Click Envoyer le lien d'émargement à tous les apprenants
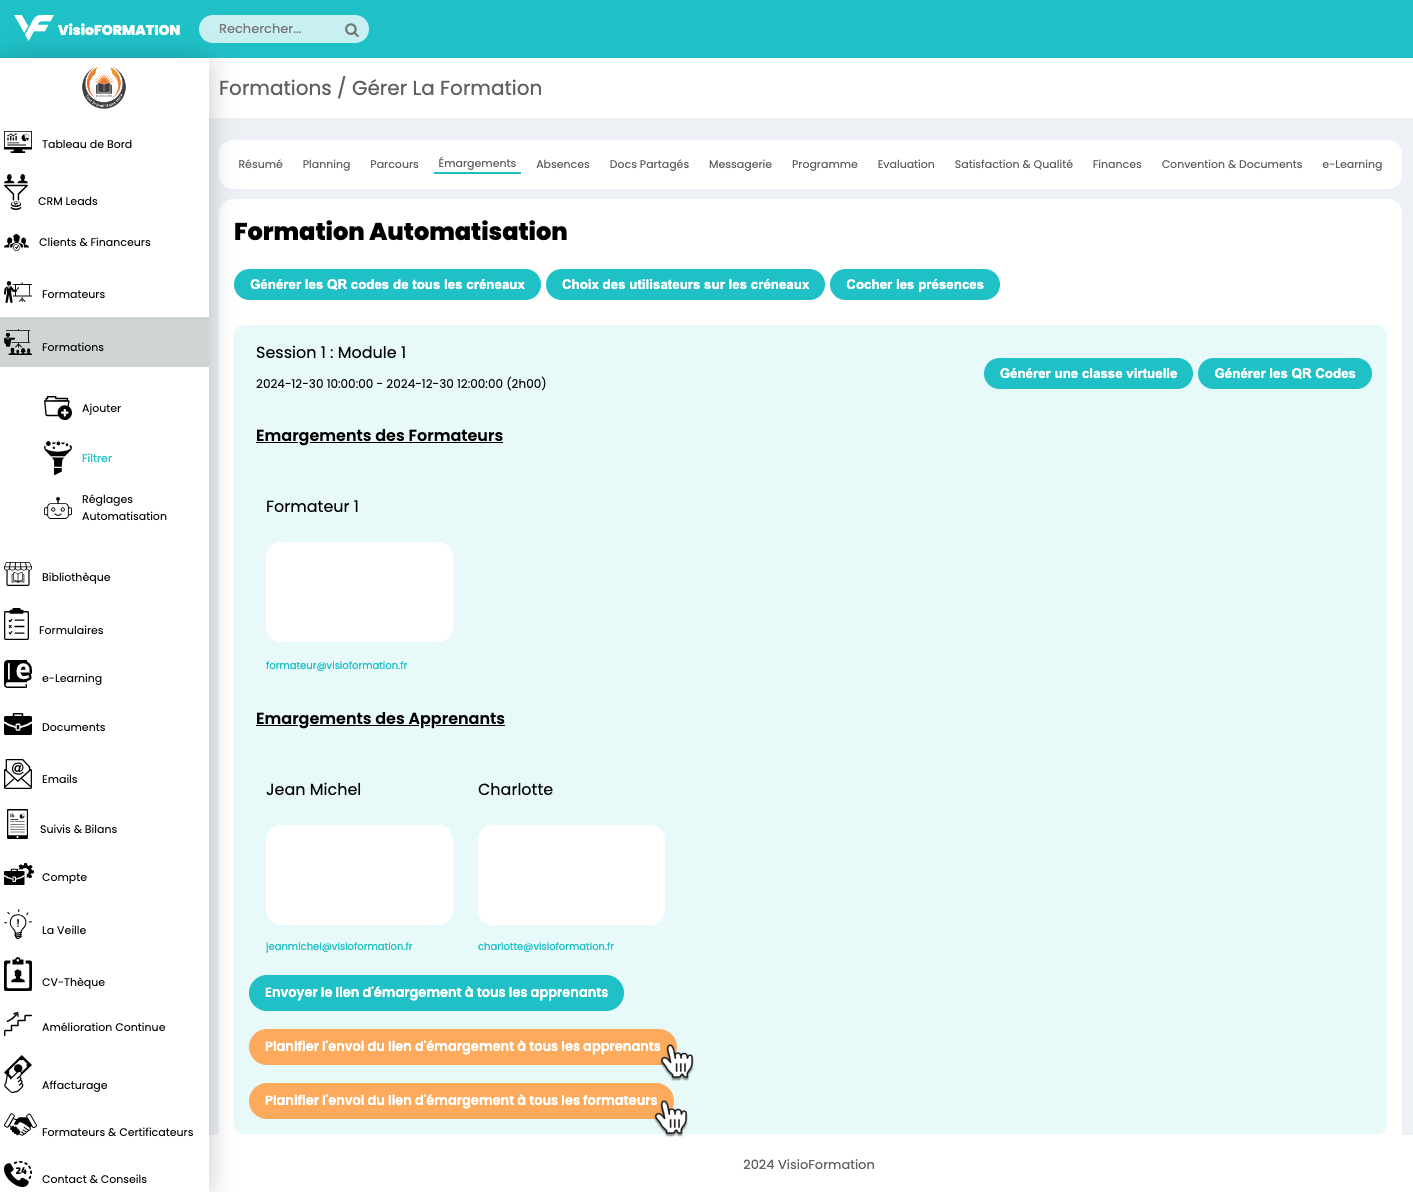This screenshot has height=1192, width=1413. (436, 992)
